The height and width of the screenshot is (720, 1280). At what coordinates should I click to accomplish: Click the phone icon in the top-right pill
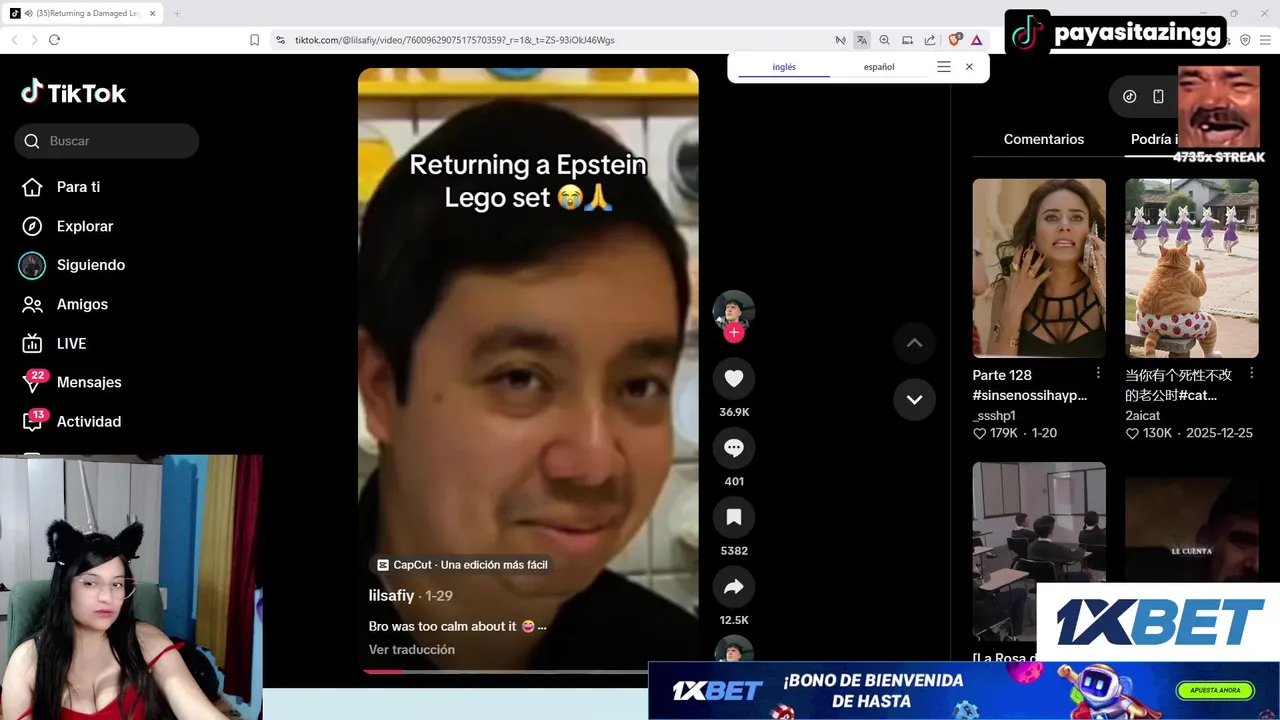tap(1158, 96)
